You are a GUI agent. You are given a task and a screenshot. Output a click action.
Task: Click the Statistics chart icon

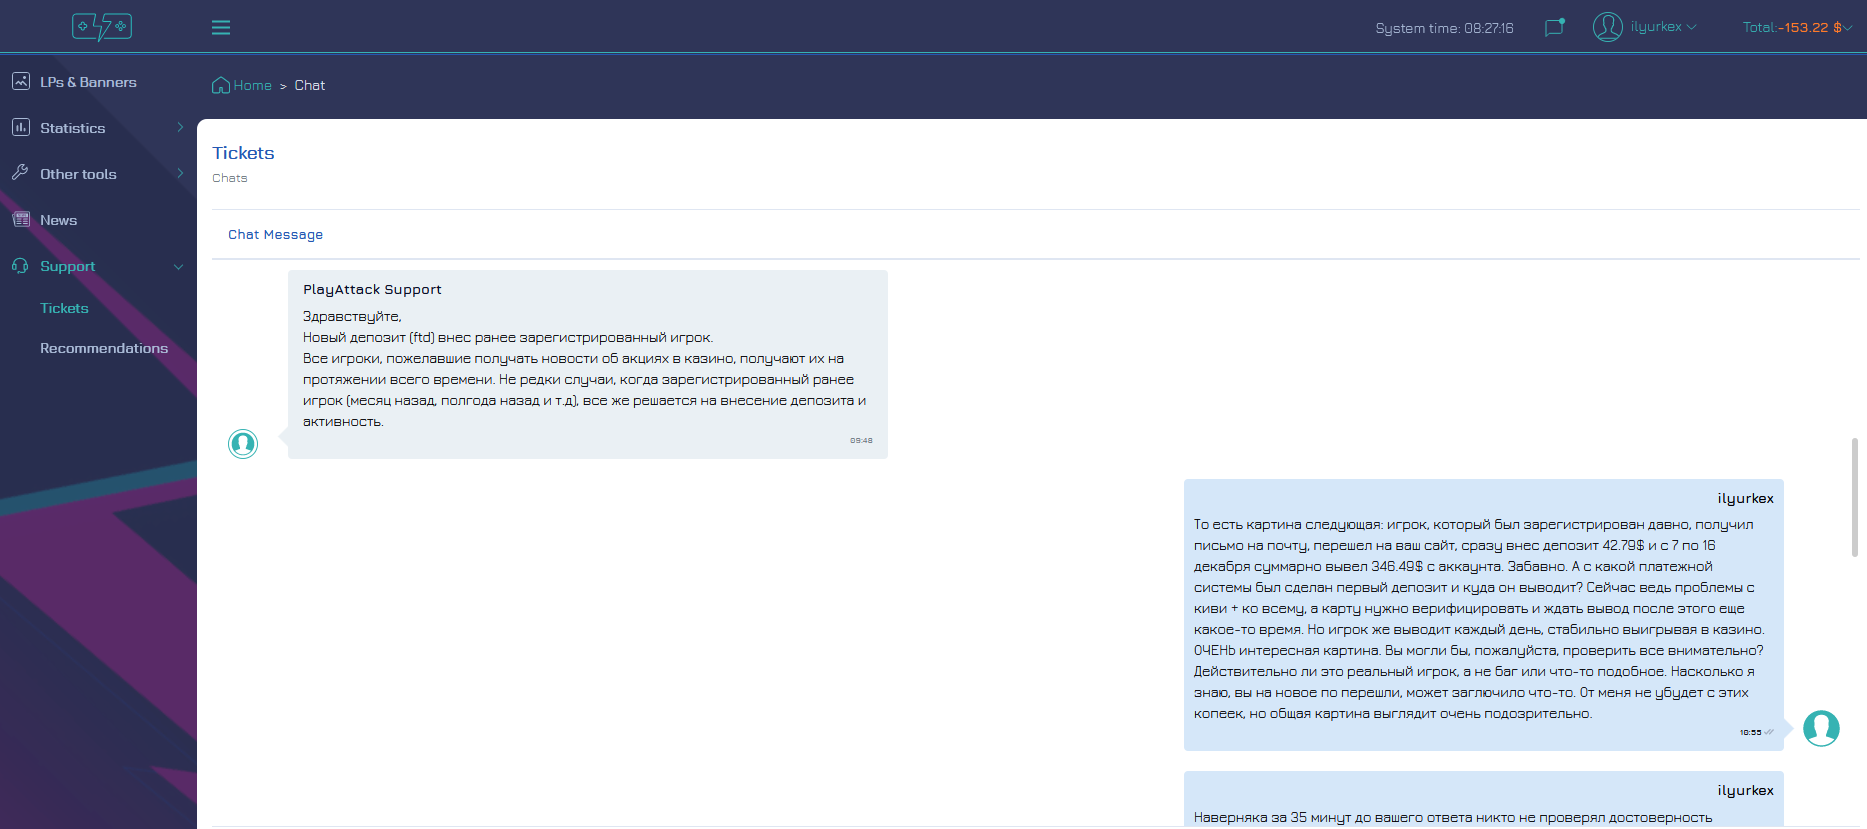[x=21, y=127]
